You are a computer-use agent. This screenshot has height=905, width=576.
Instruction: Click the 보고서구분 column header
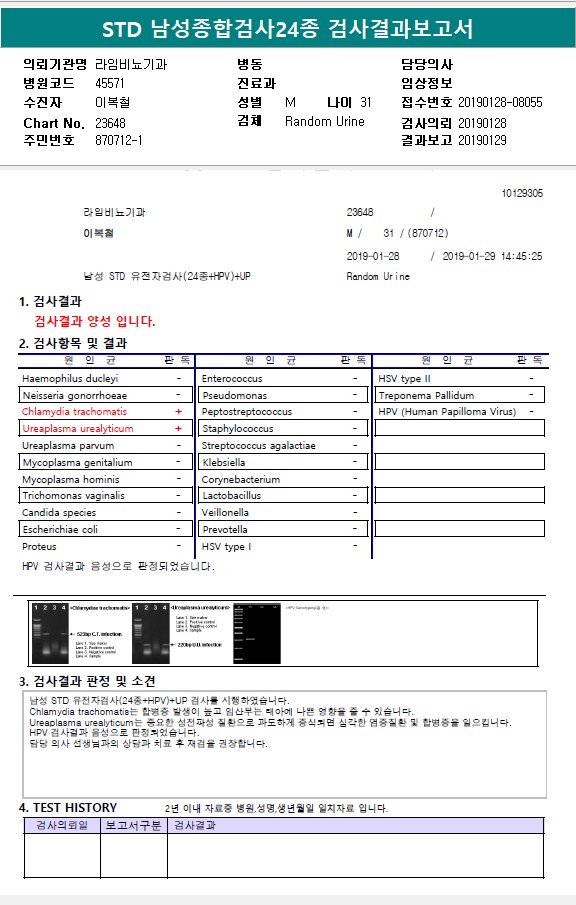[x=133, y=825]
